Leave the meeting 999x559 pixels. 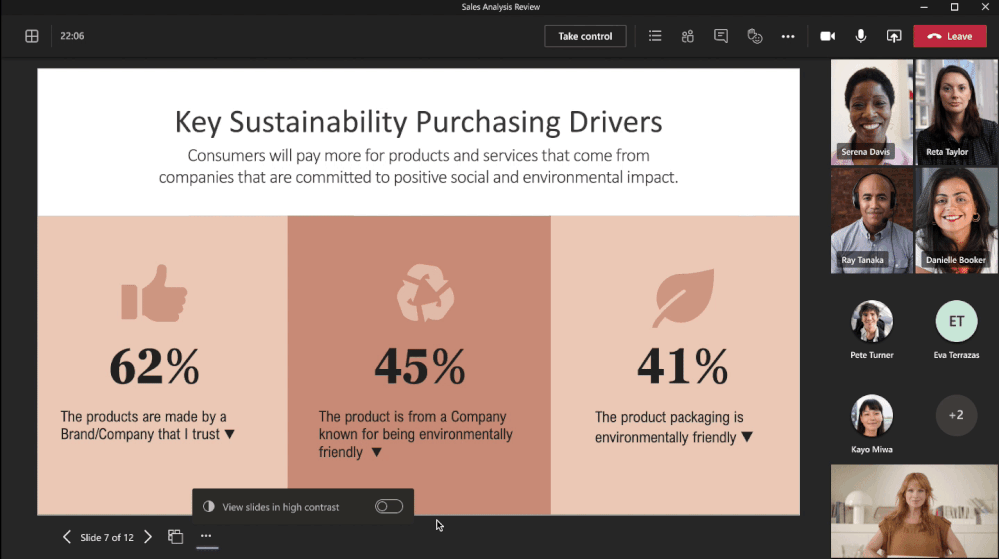tap(950, 36)
